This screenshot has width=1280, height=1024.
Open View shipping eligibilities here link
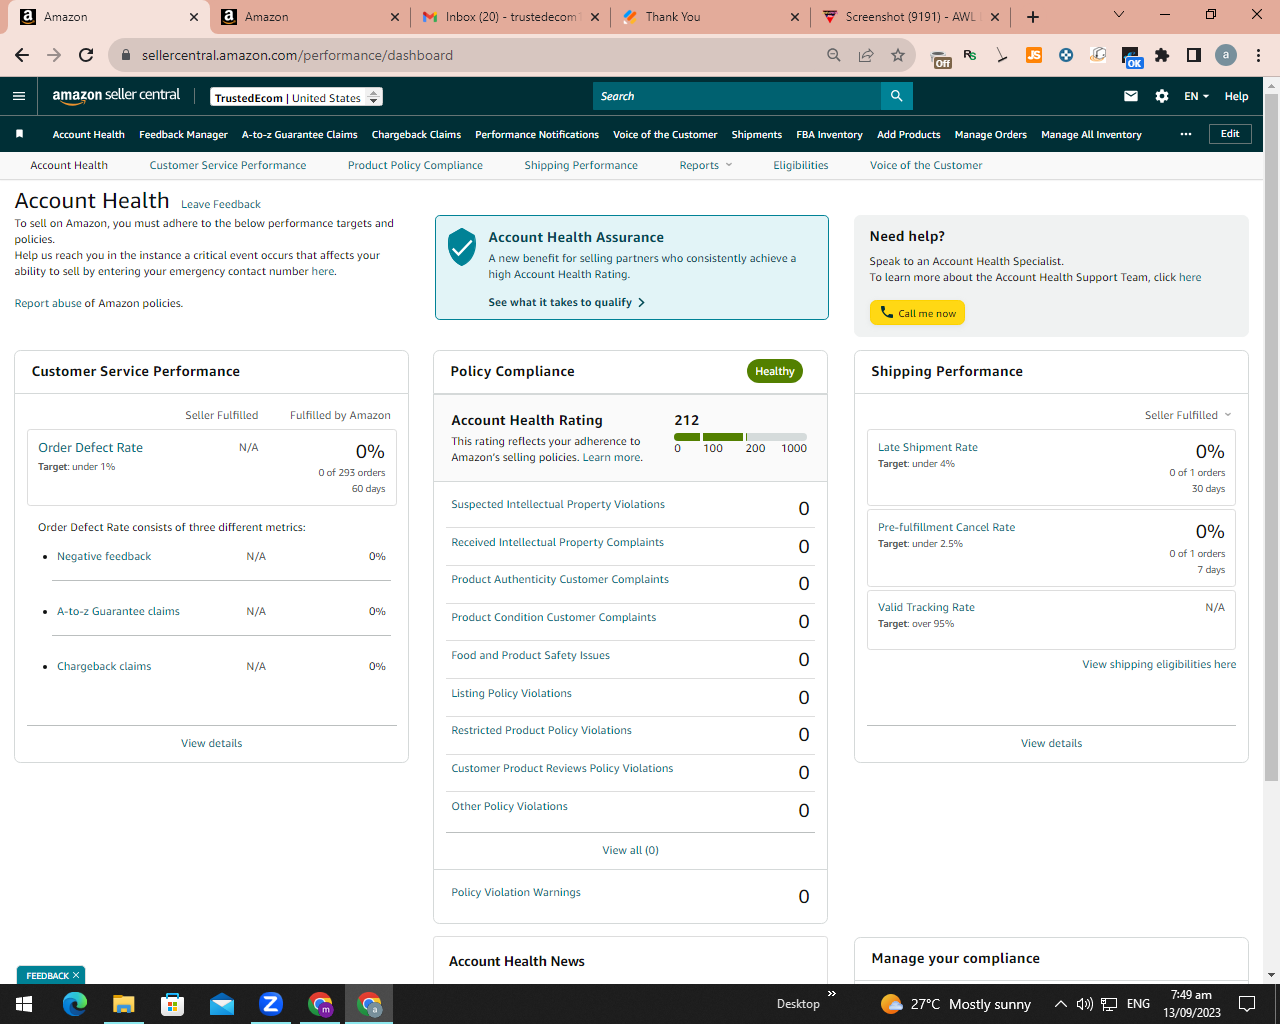pyautogui.click(x=1159, y=664)
